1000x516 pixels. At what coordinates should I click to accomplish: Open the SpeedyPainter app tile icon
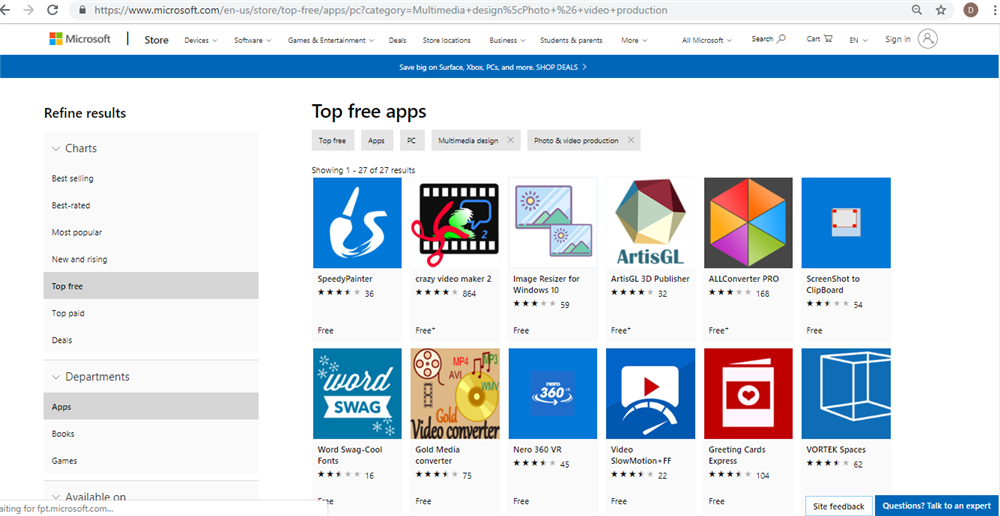tap(357, 223)
